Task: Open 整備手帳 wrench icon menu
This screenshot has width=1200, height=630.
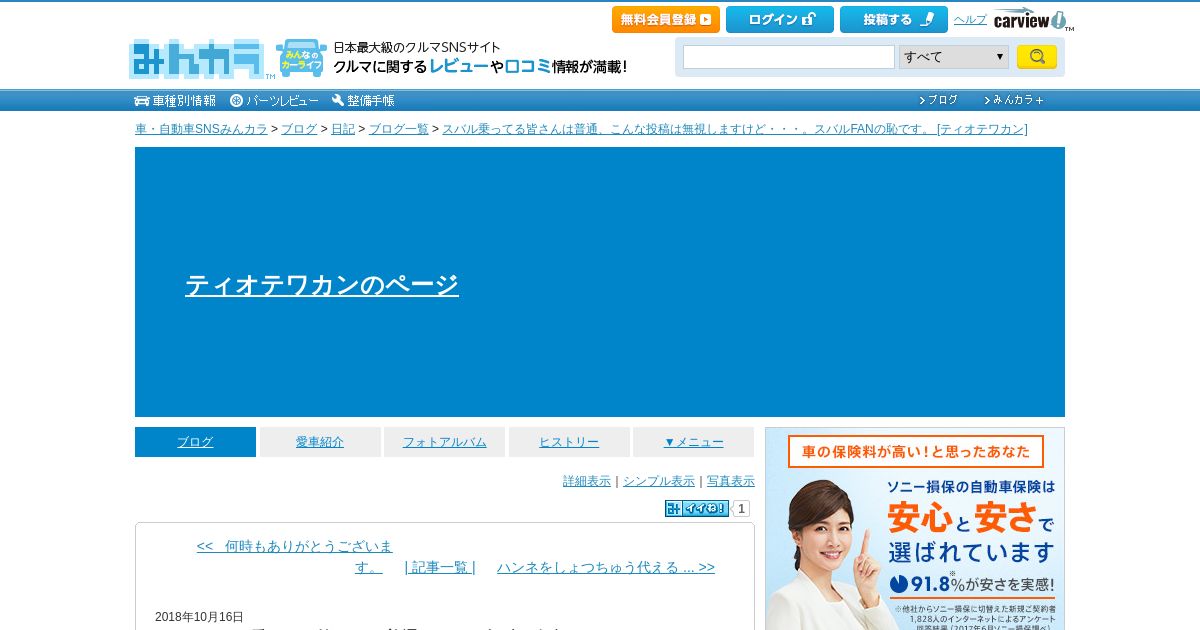Action: point(363,100)
